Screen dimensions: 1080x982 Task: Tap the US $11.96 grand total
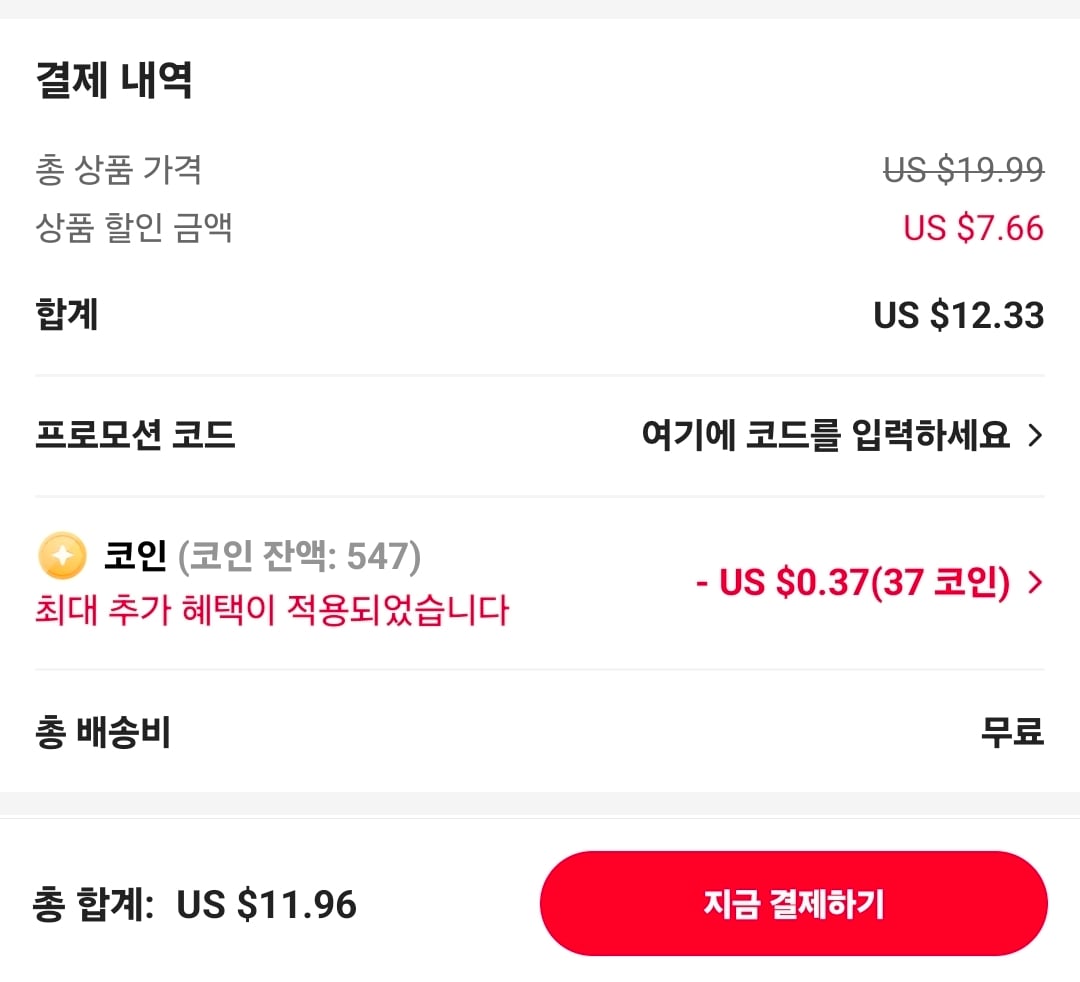pos(266,905)
